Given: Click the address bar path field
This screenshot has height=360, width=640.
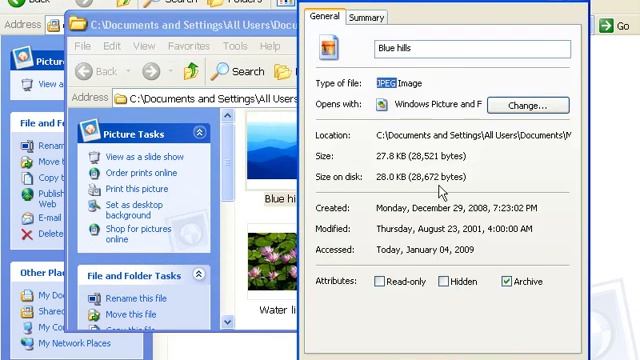Looking at the screenshot, I should click(x=205, y=99).
